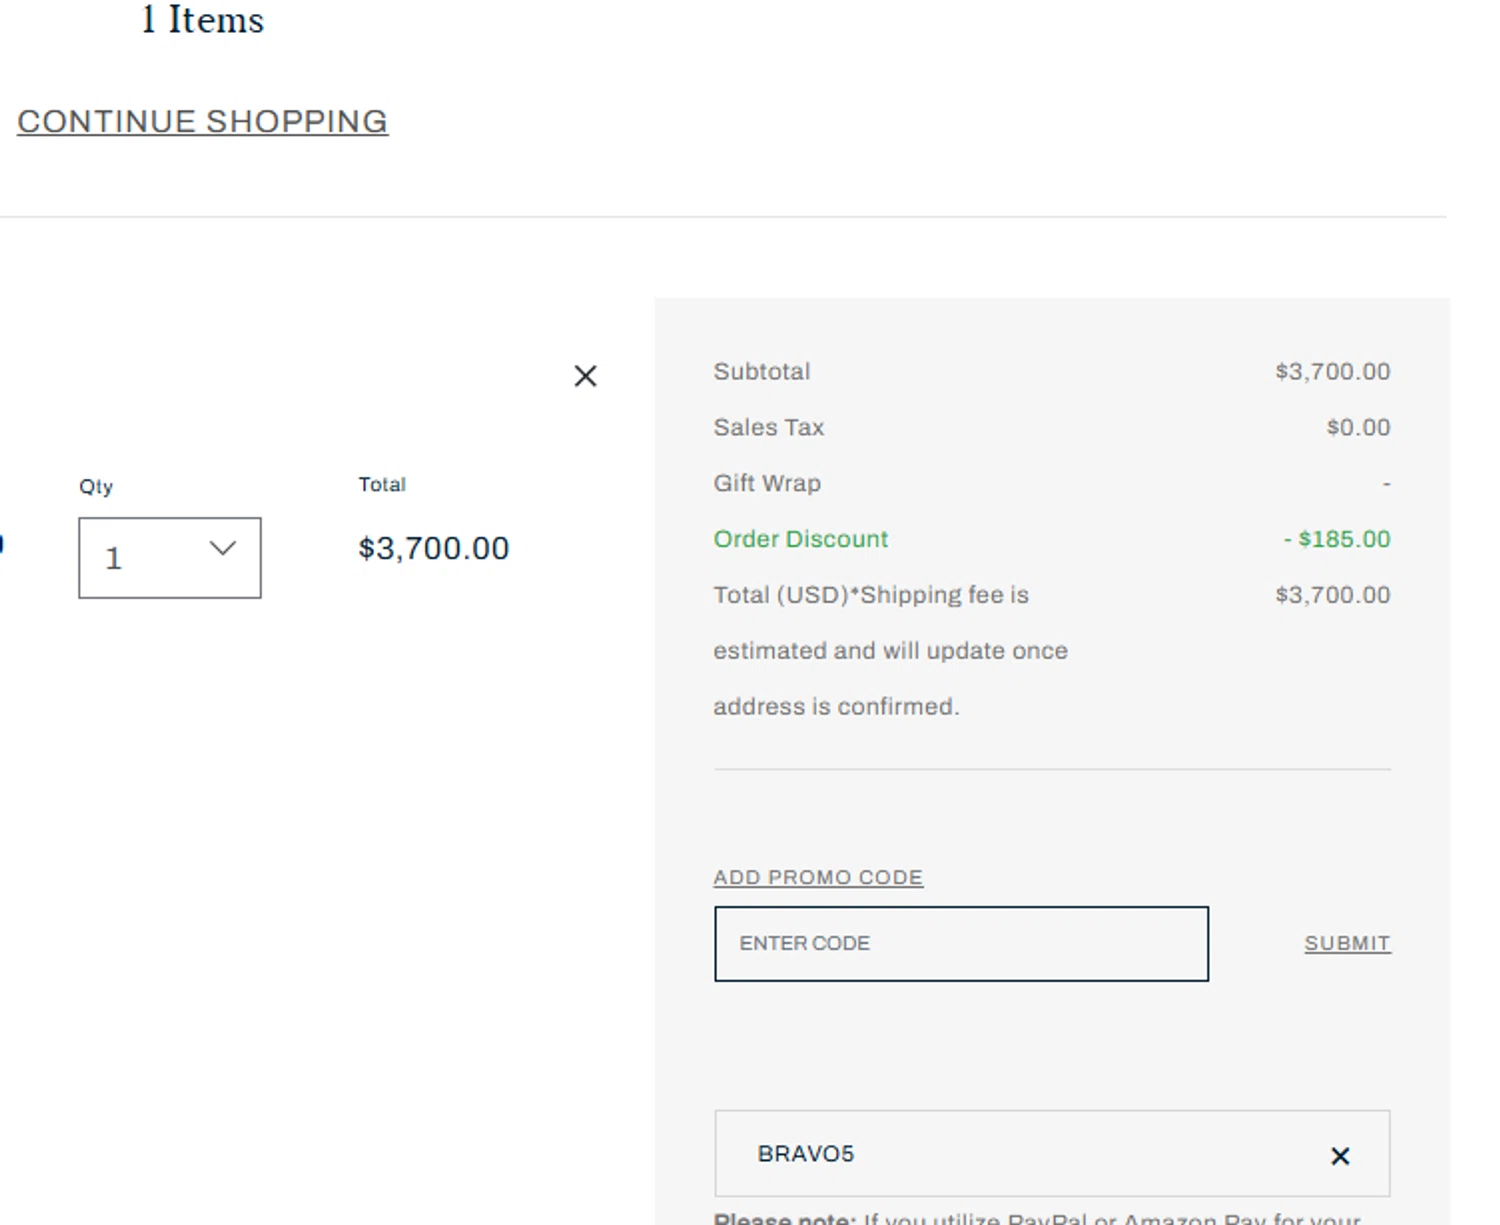Select the Gift Wrap label

(767, 483)
